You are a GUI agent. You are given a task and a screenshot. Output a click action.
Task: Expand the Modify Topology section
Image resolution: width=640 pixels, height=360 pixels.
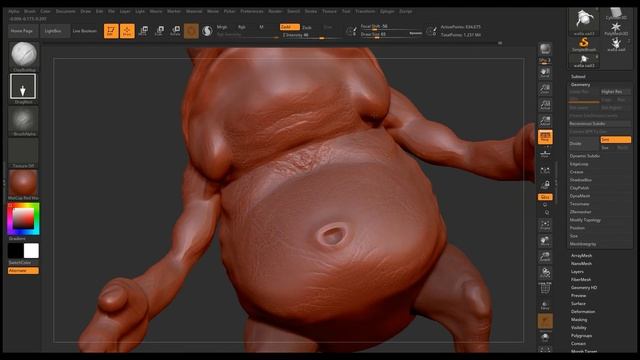(585, 220)
